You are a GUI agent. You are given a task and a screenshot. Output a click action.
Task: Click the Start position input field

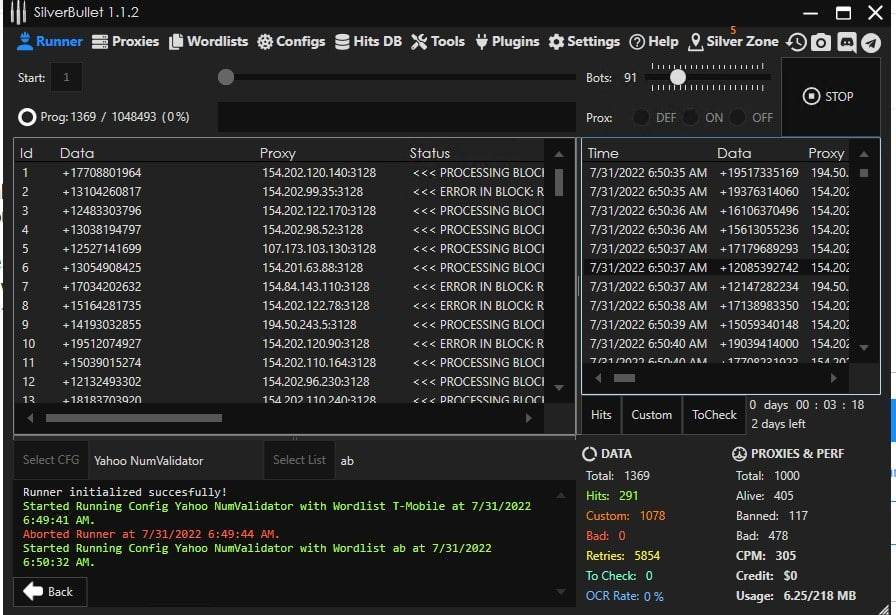coord(67,77)
